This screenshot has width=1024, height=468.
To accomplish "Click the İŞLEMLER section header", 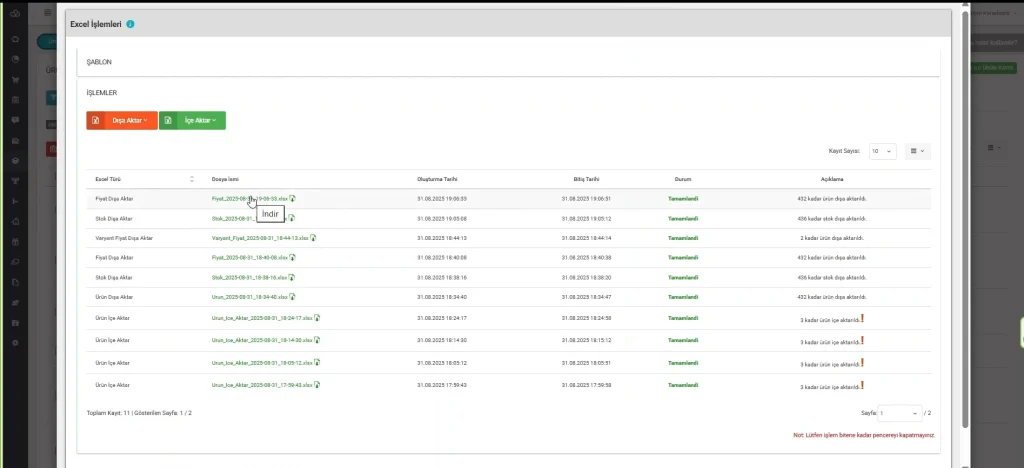I will [x=102, y=93].
